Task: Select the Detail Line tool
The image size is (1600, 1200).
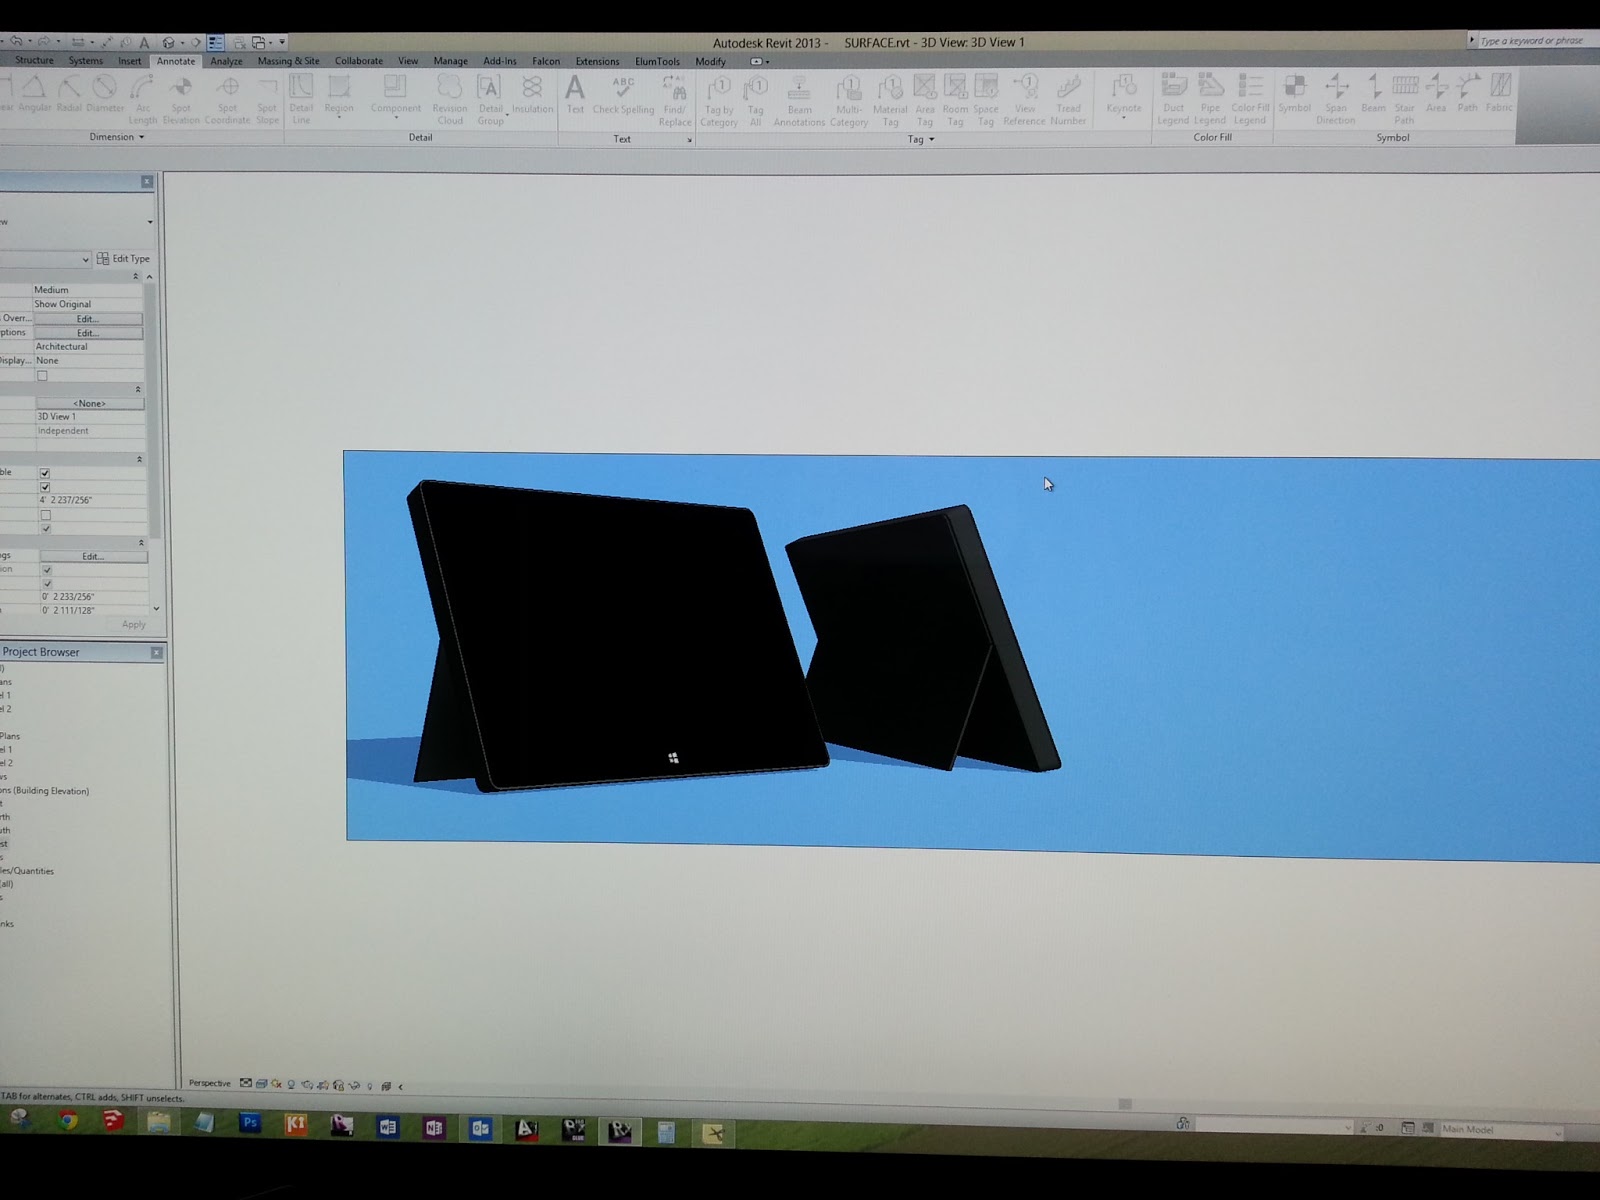Action: [303, 95]
